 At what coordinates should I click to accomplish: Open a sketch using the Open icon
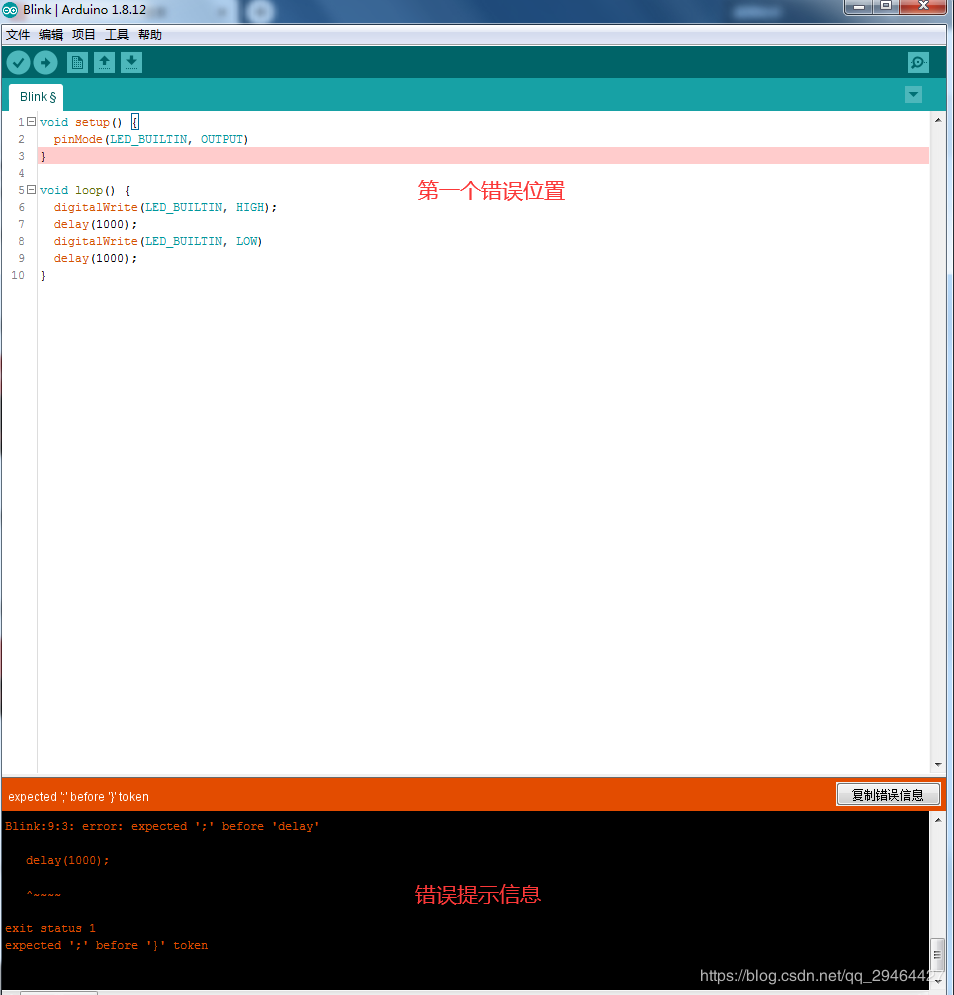click(104, 61)
